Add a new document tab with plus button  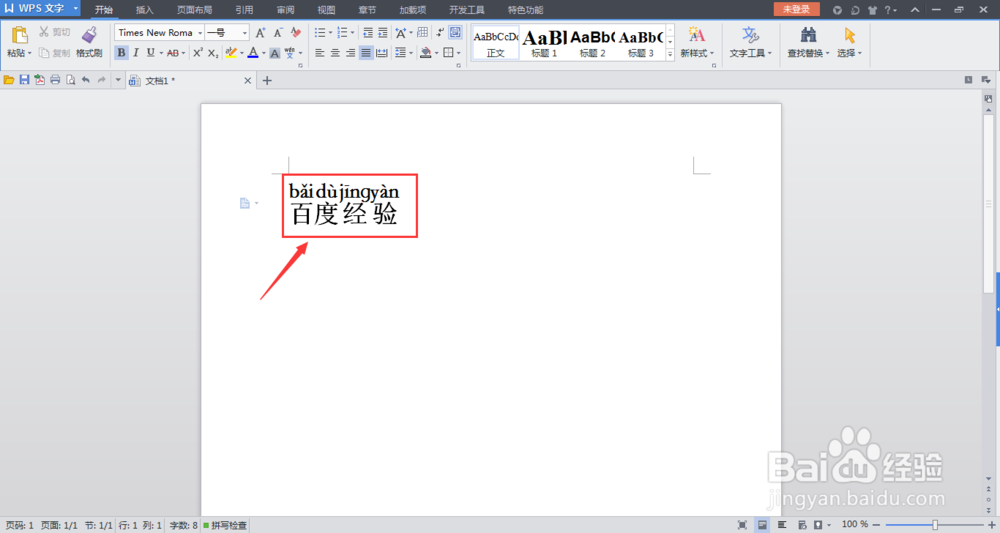(x=267, y=80)
